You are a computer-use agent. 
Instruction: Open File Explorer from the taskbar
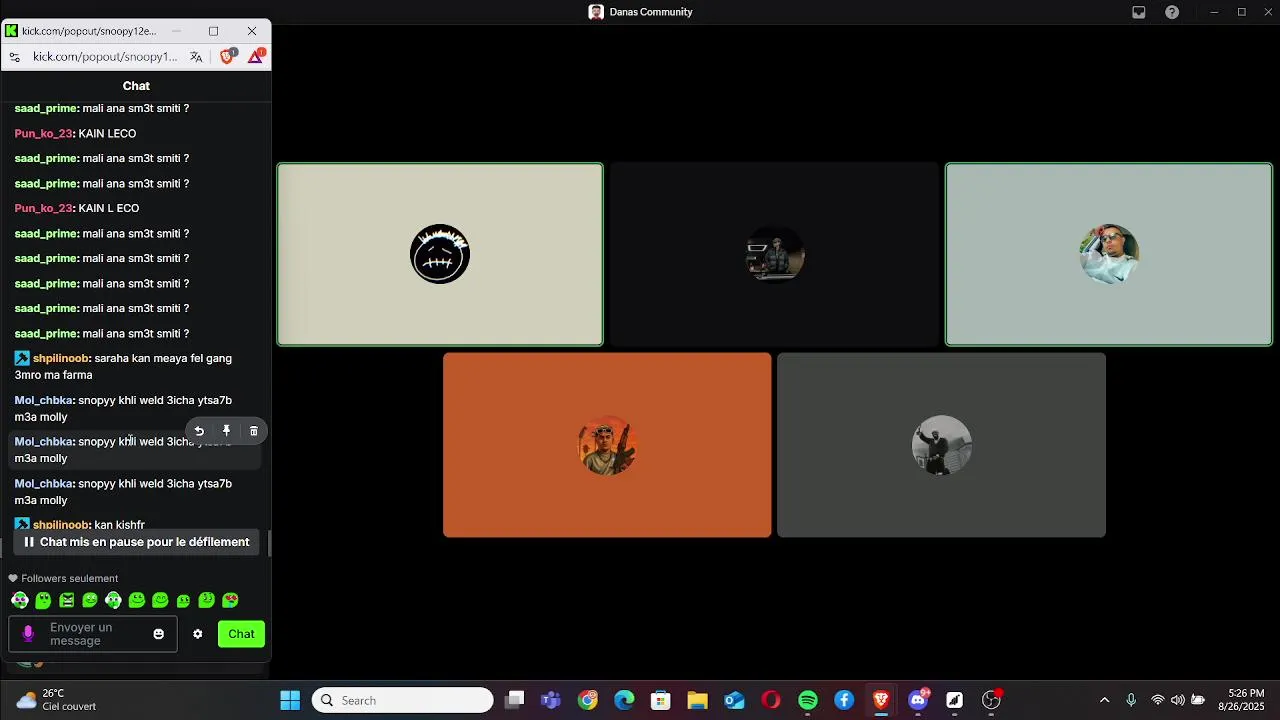click(x=697, y=700)
